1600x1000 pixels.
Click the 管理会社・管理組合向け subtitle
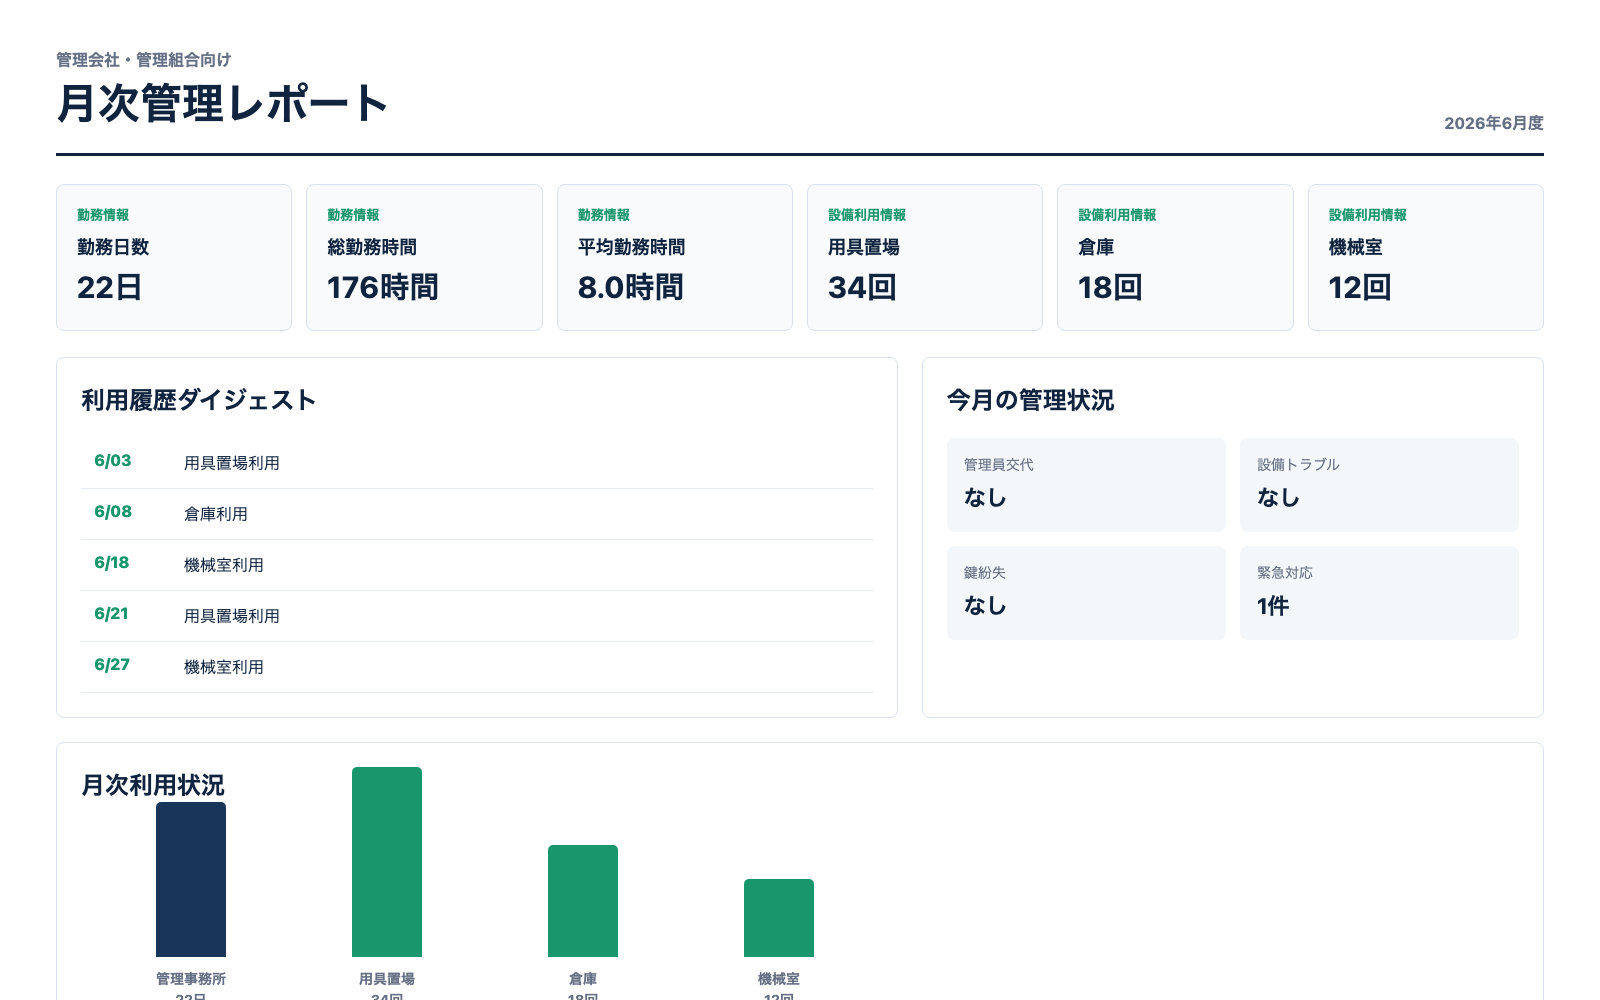[143, 60]
